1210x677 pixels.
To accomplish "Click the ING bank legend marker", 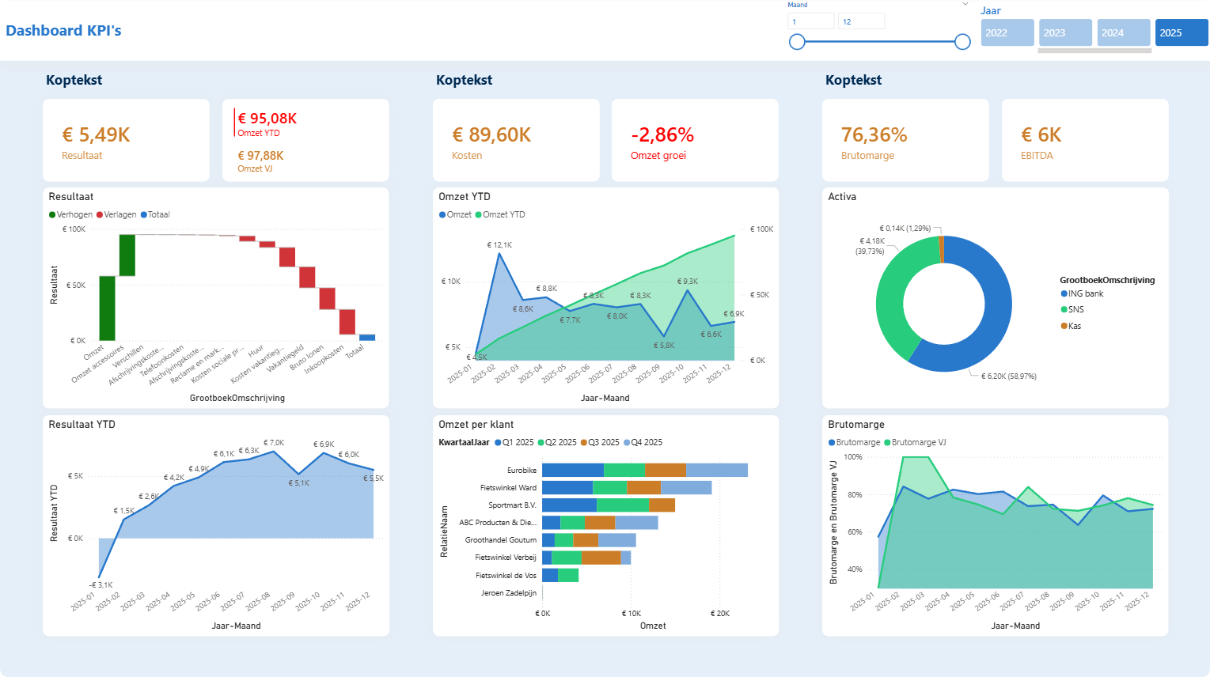I will pos(1064,294).
